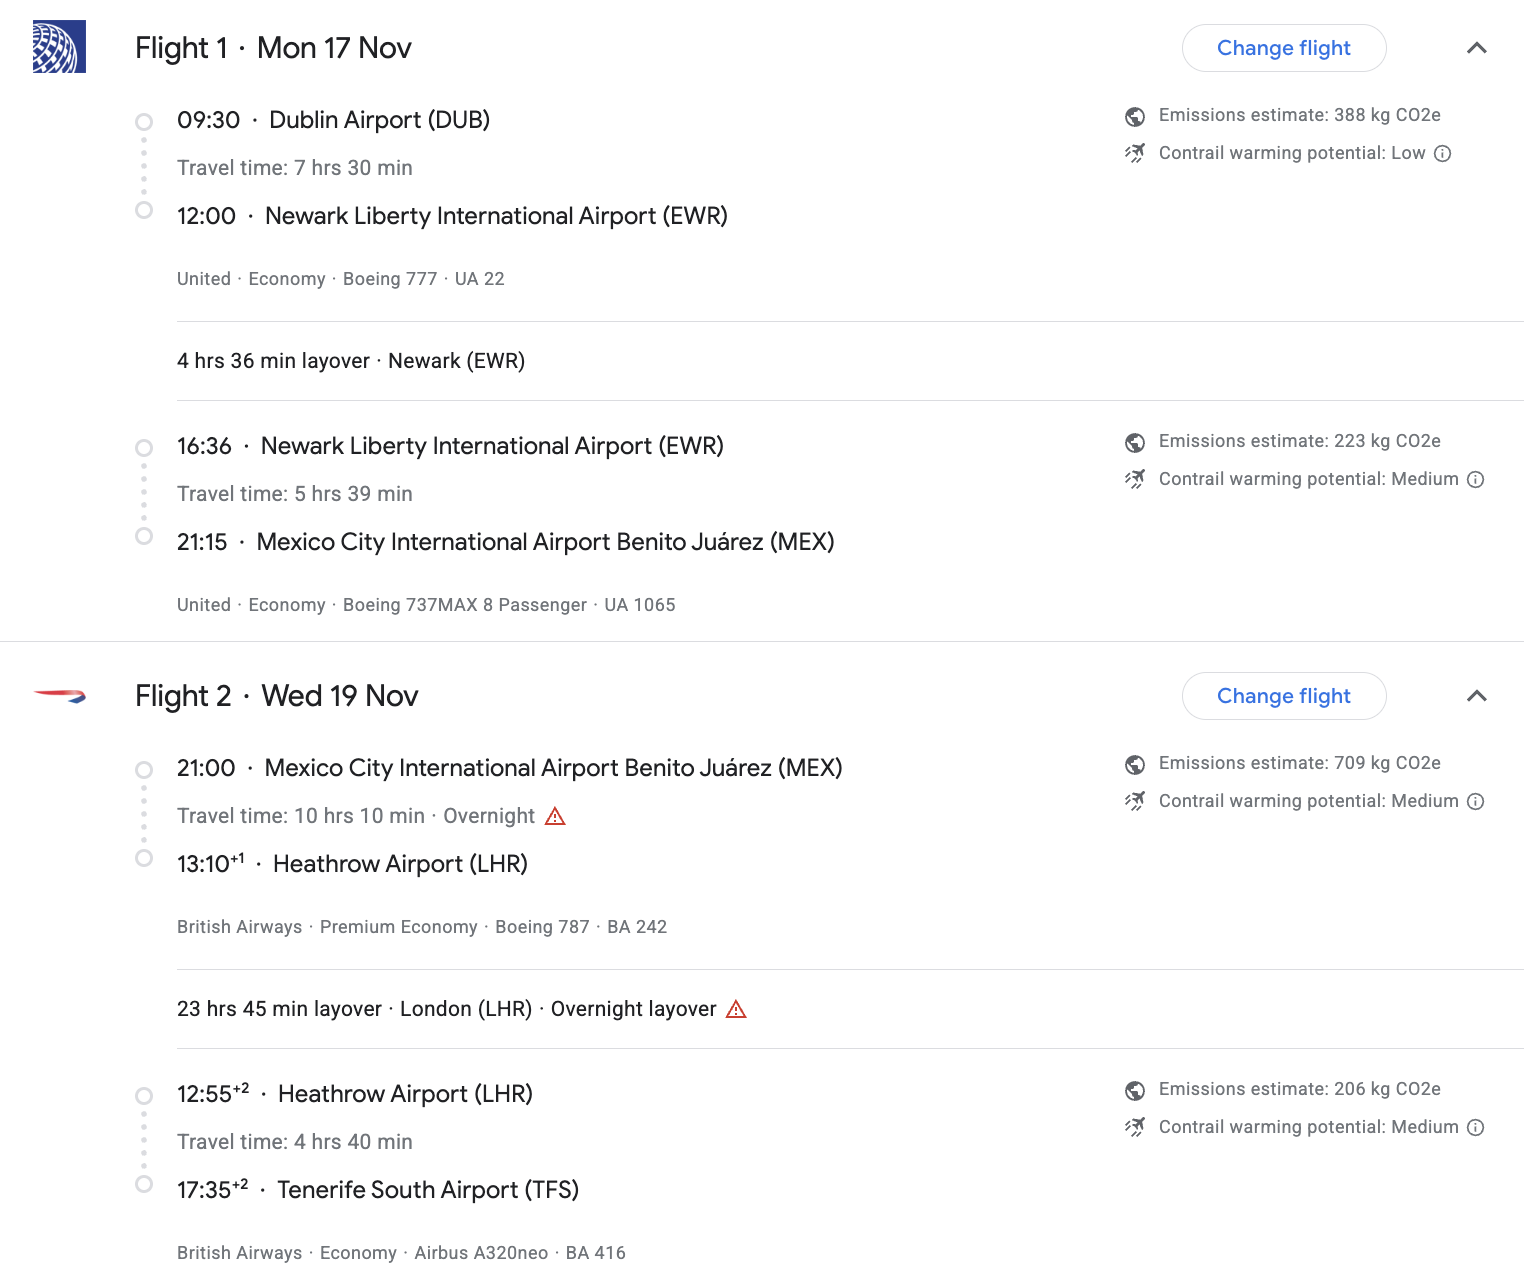The image size is (1524, 1284).
Task: Open the info icon for the final leg contrail warming
Action: (x=1476, y=1127)
